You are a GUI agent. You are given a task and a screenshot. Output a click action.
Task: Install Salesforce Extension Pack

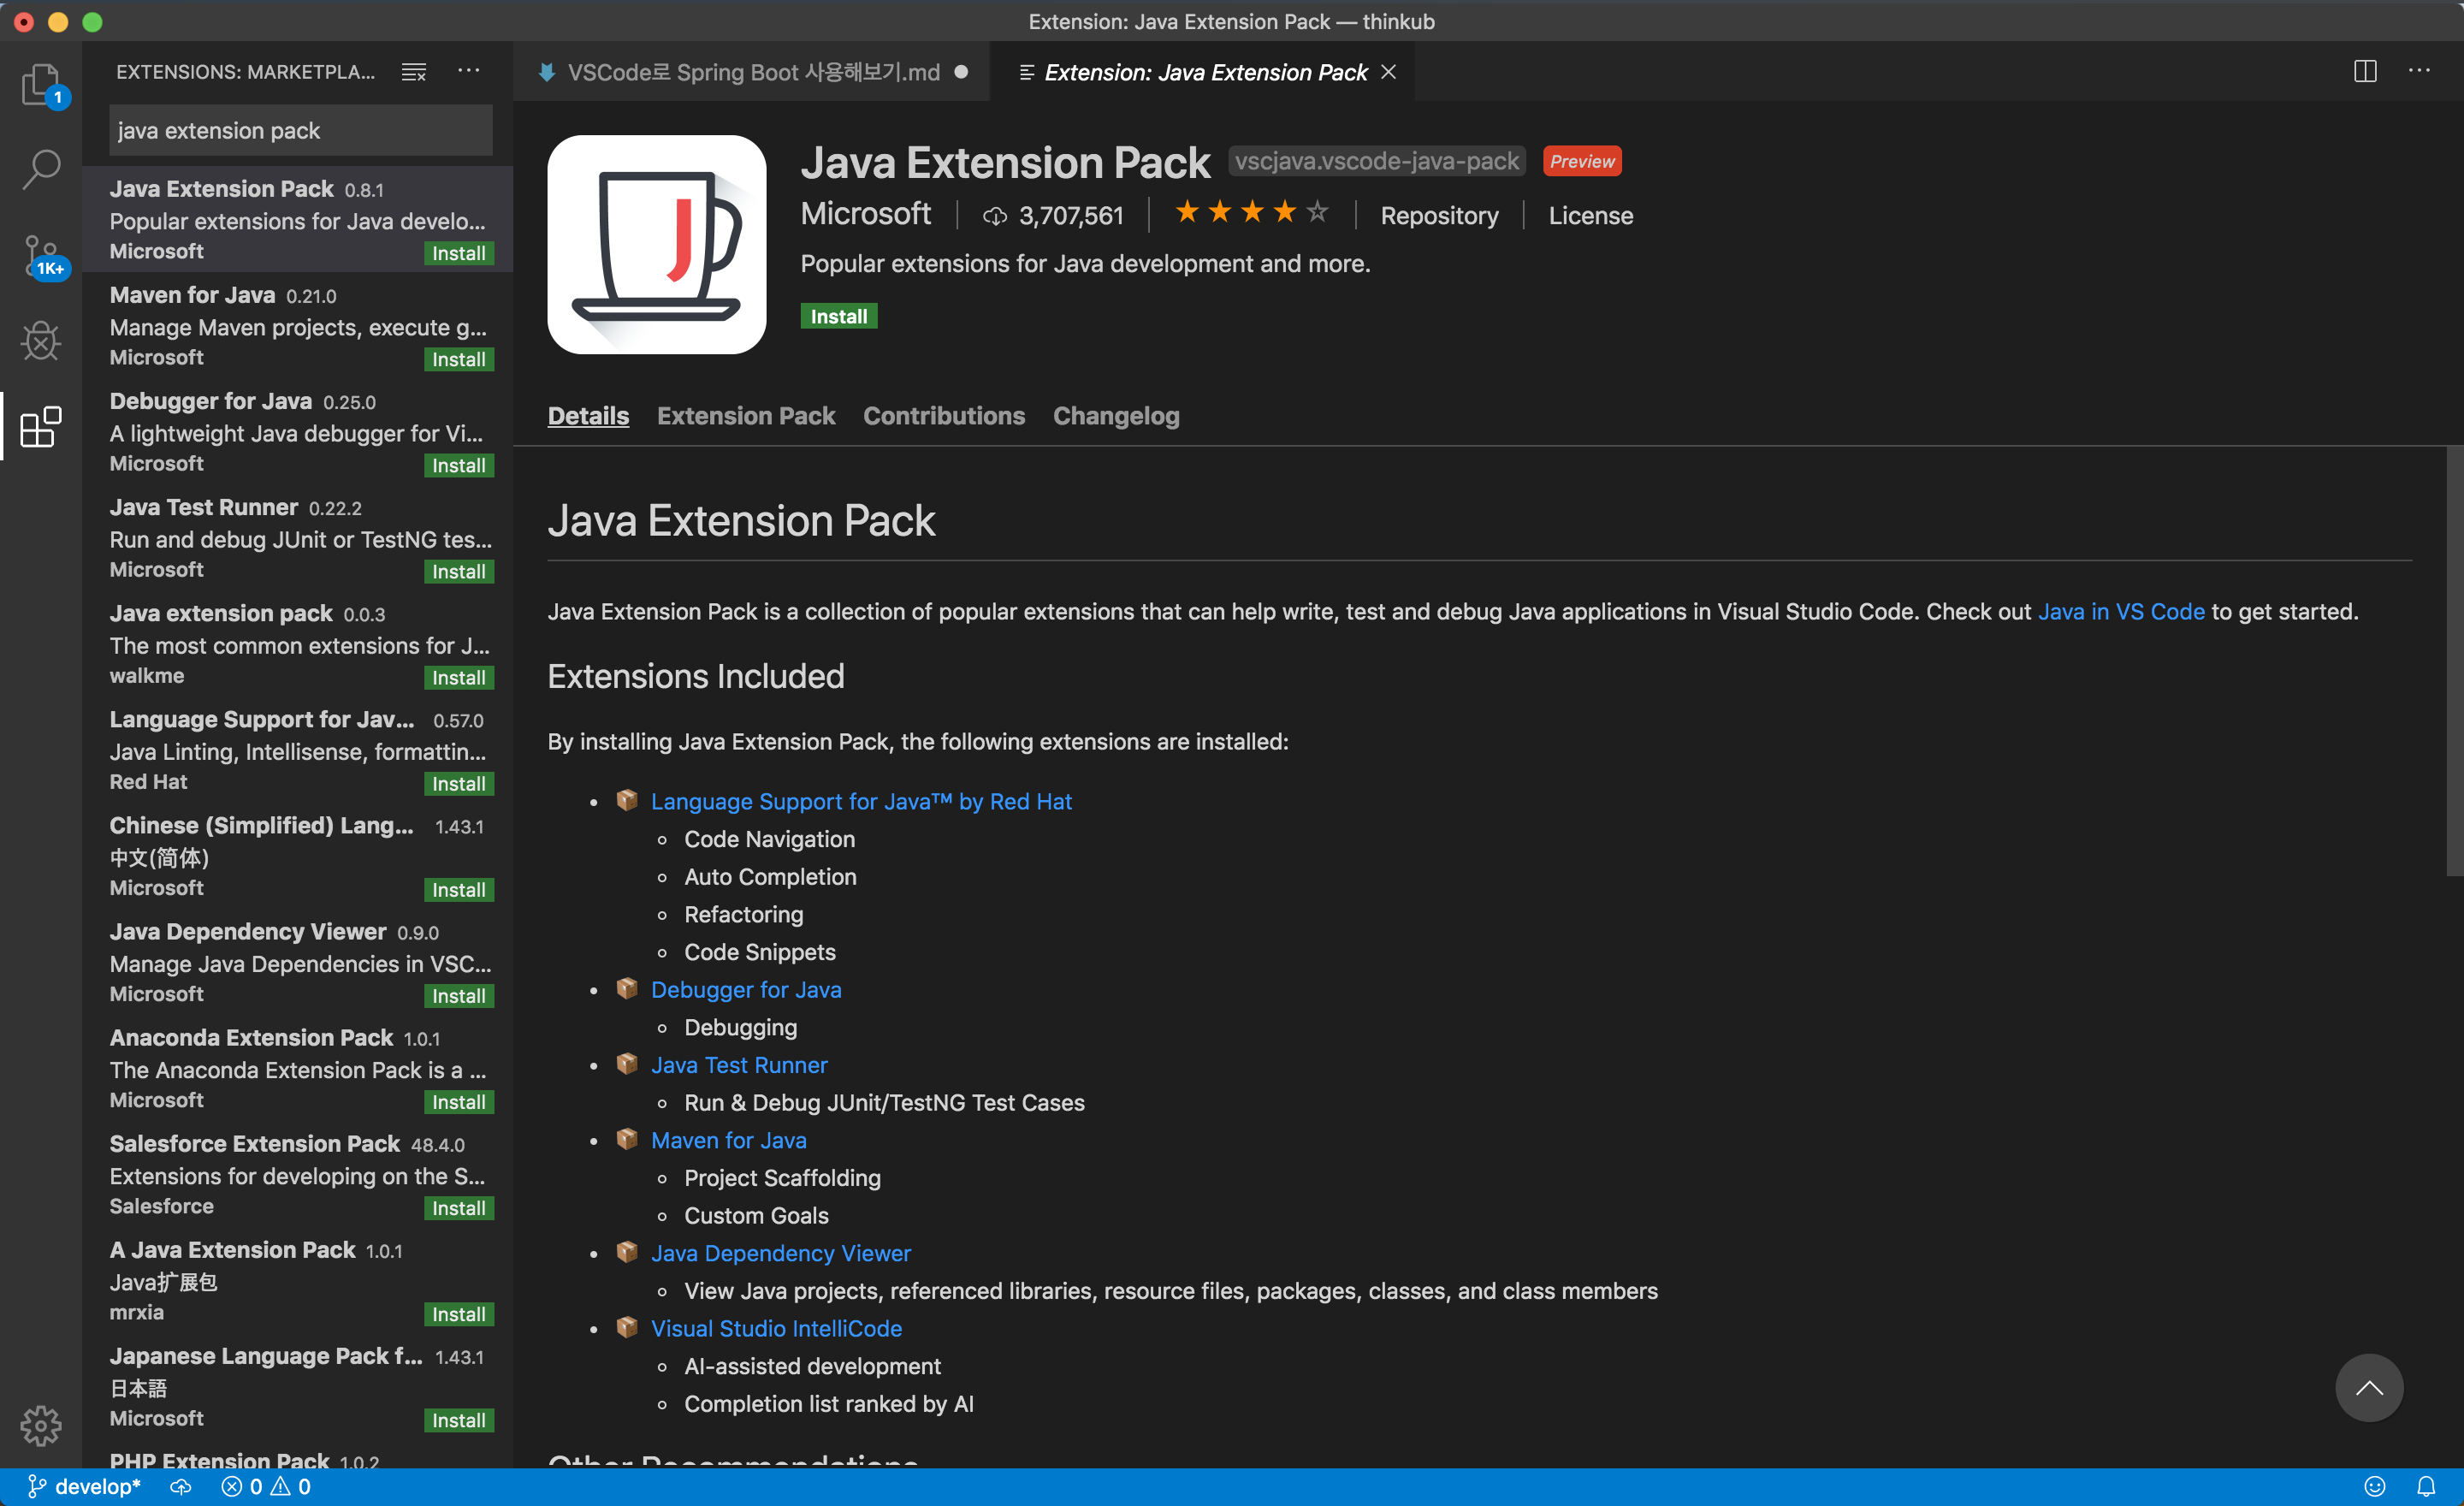pos(459,1208)
